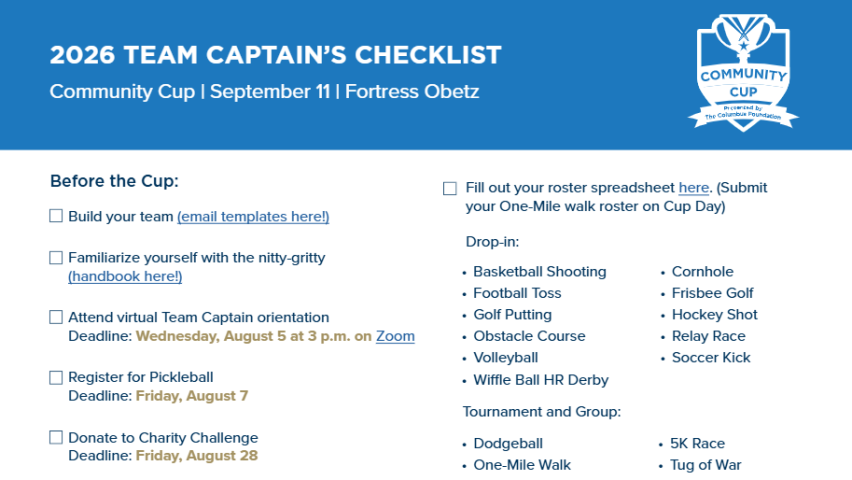The height and width of the screenshot is (480, 852).
Task: Select the Cornhole list item
Action: [703, 271]
